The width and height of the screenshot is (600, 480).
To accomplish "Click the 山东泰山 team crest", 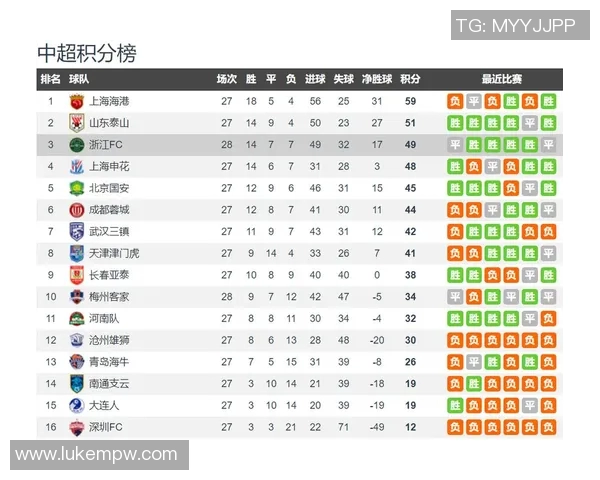I will (x=77, y=123).
